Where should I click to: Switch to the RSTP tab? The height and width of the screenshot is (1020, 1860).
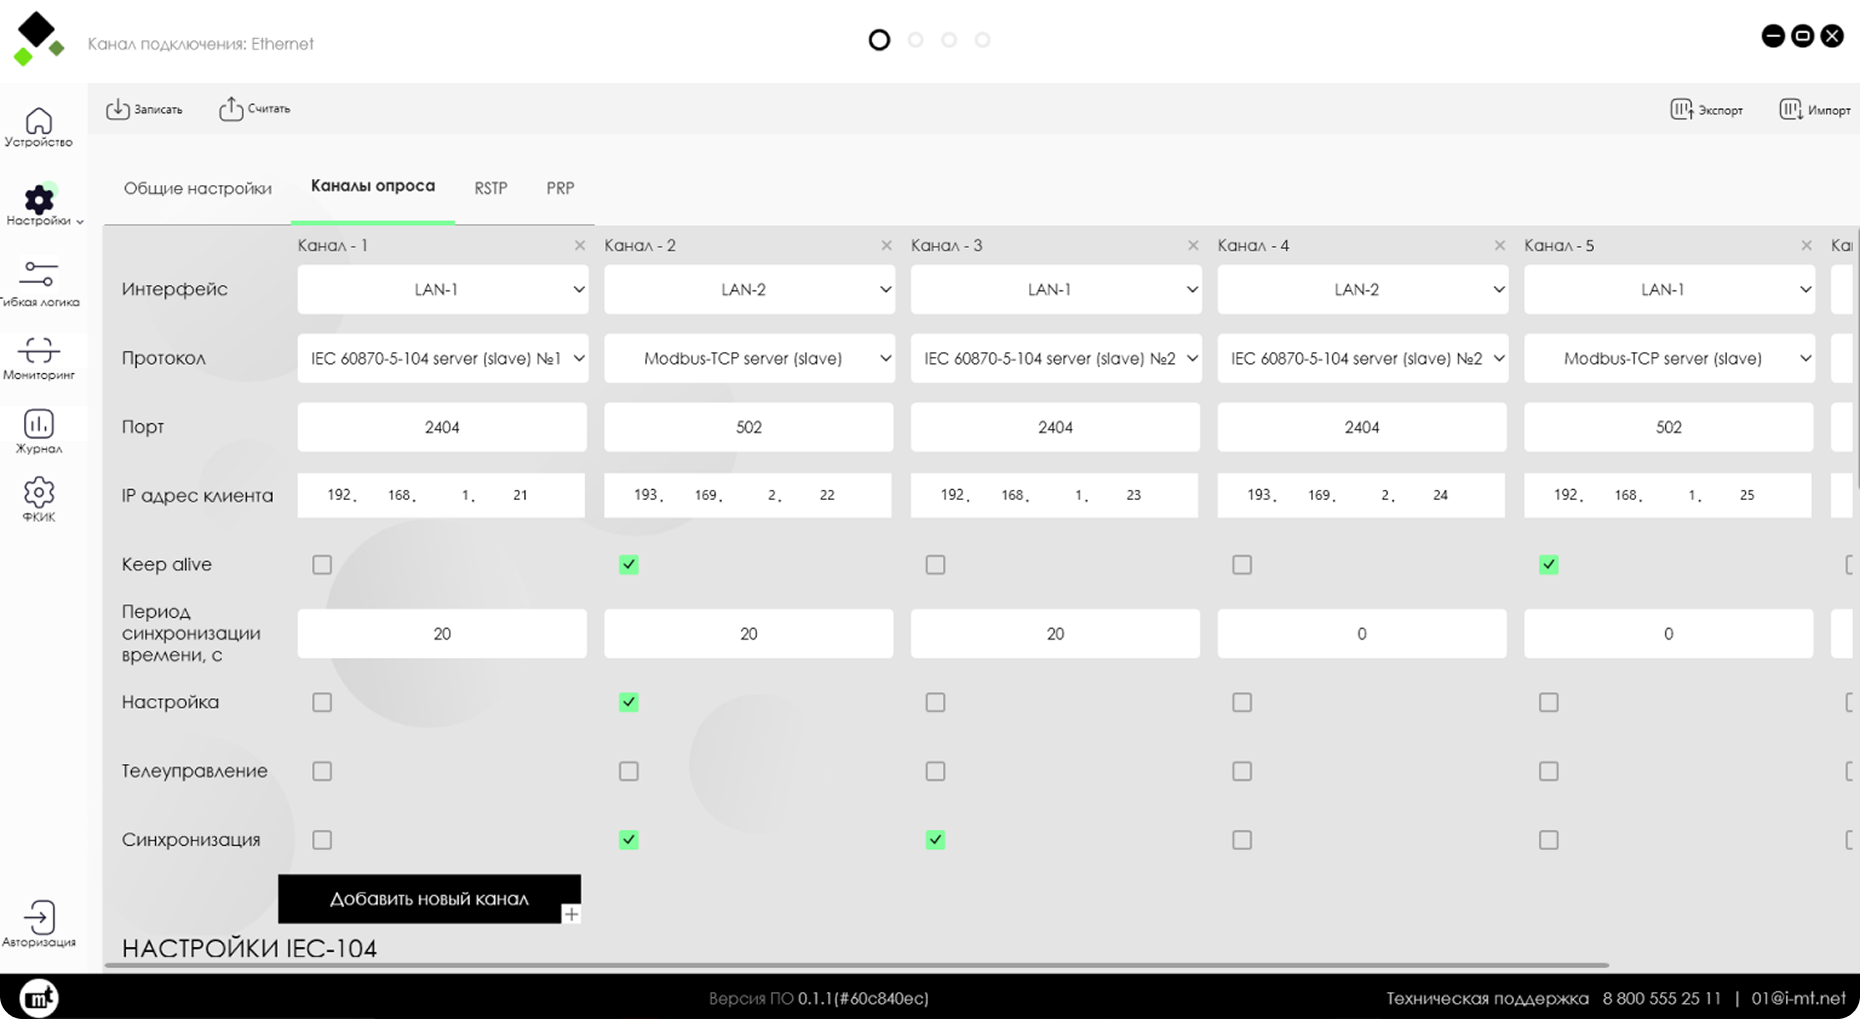coord(490,188)
